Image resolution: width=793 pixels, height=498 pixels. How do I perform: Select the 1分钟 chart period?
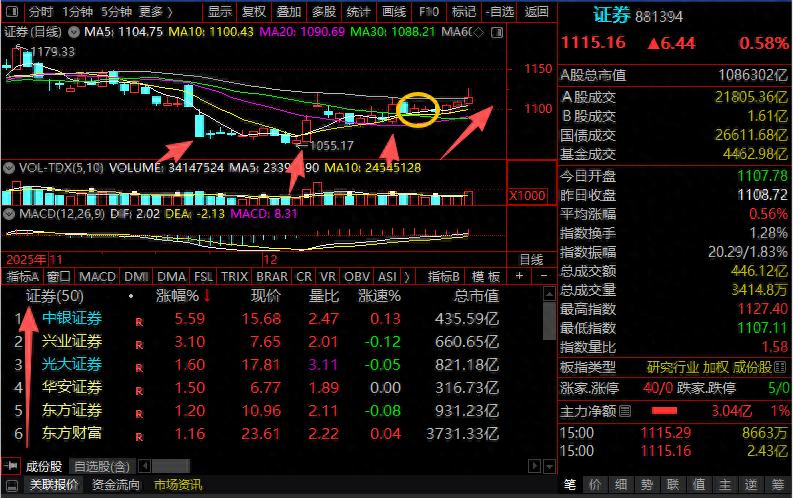pos(77,11)
